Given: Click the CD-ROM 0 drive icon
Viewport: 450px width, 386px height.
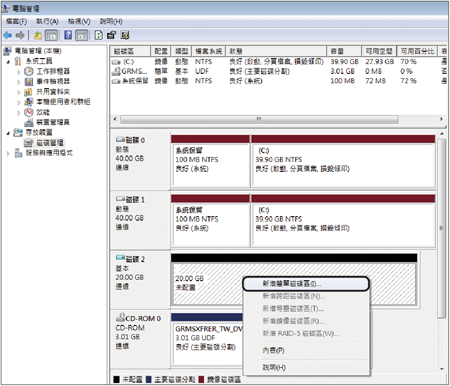Looking at the screenshot, I should [120, 317].
